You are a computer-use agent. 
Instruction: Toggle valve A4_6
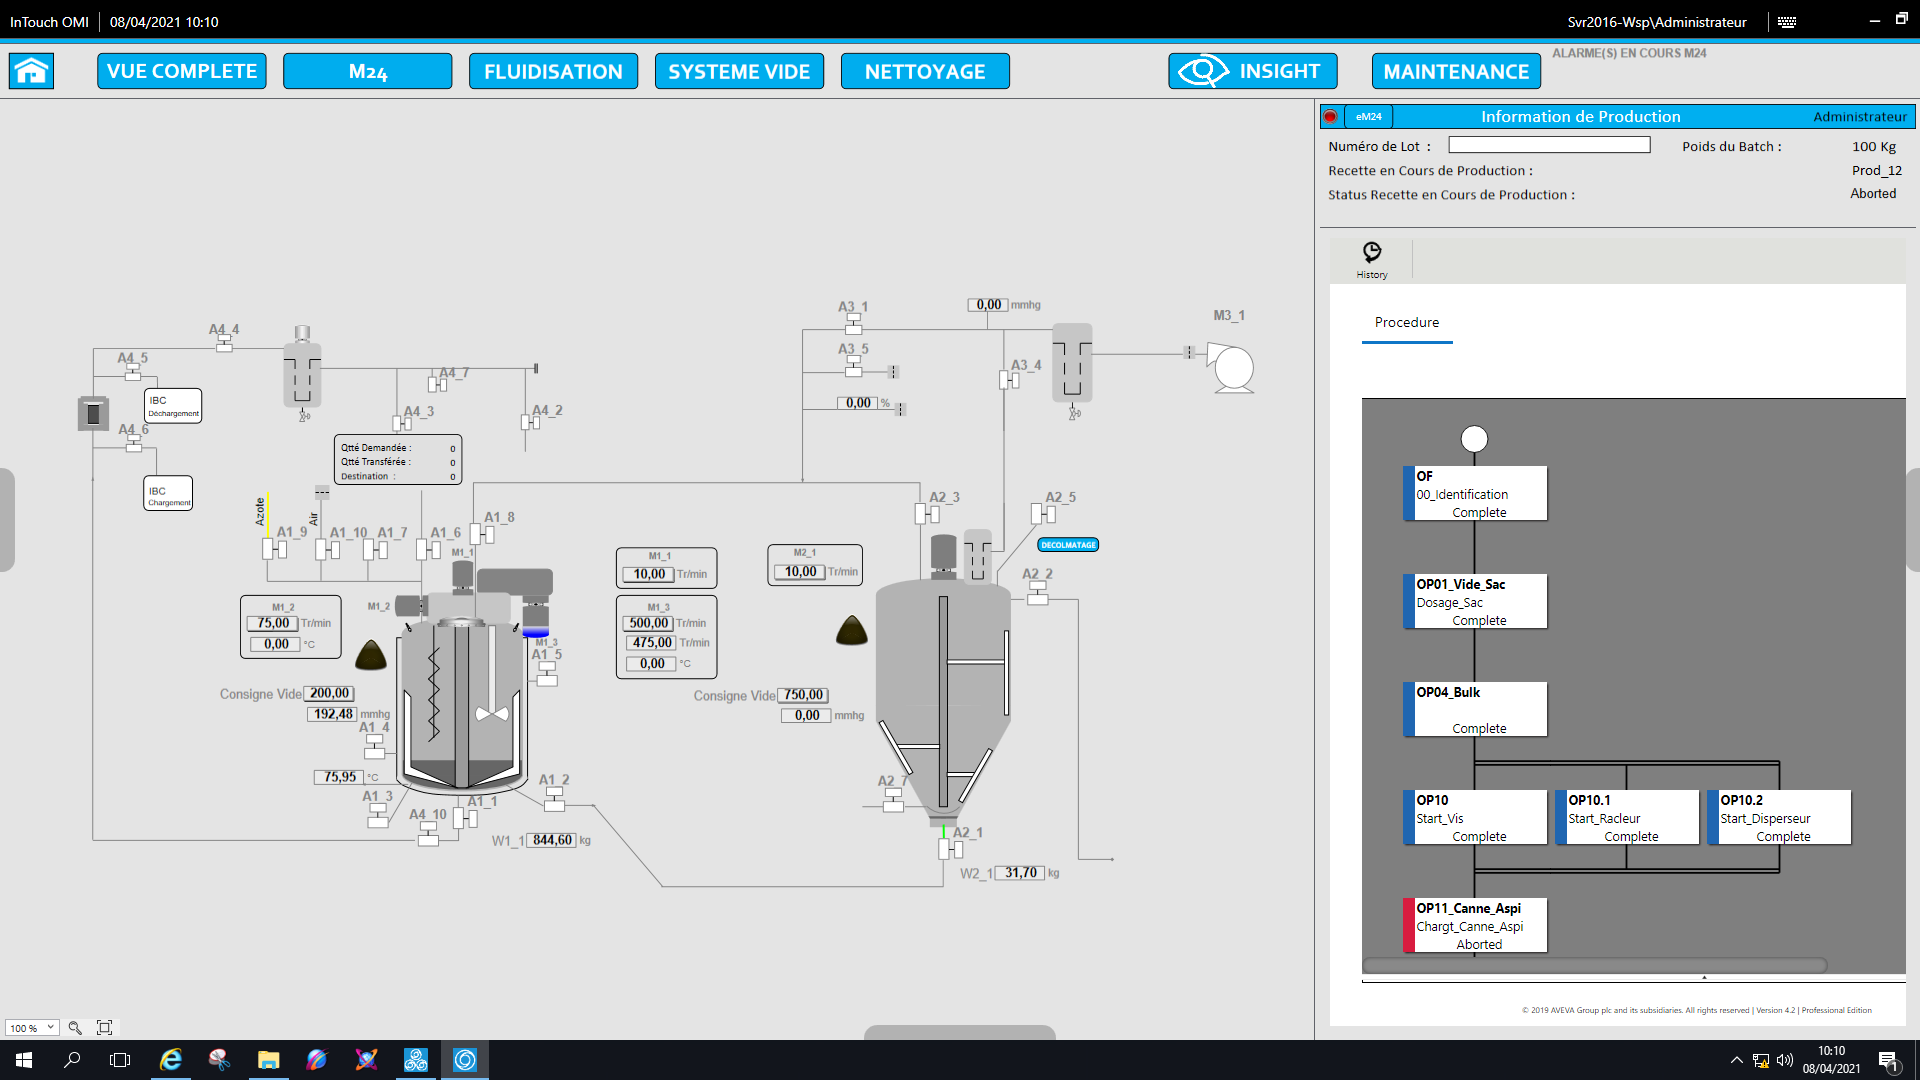pyautogui.click(x=133, y=444)
